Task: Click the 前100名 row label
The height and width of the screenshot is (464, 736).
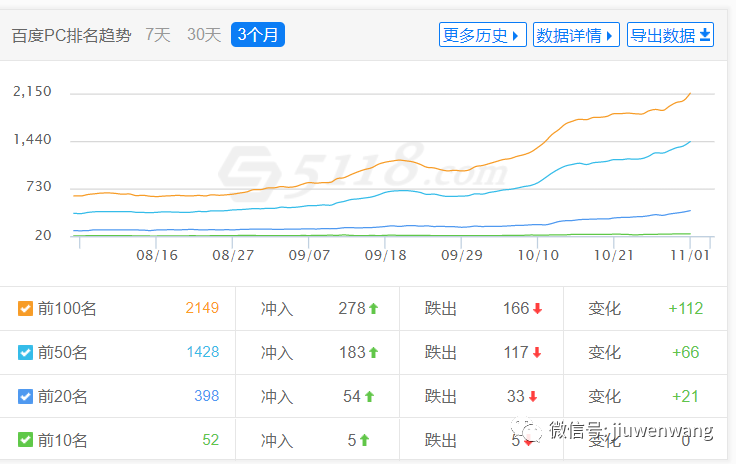Action: [x=67, y=309]
